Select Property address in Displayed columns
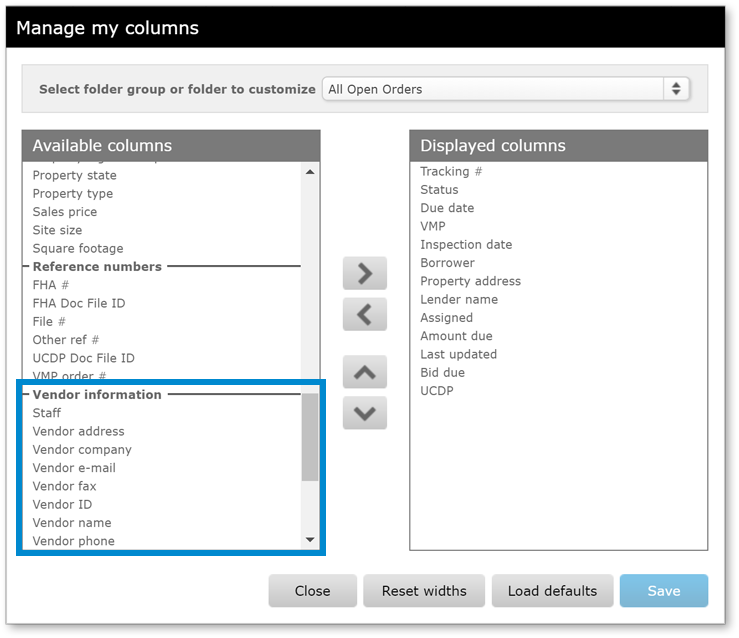 click(470, 281)
